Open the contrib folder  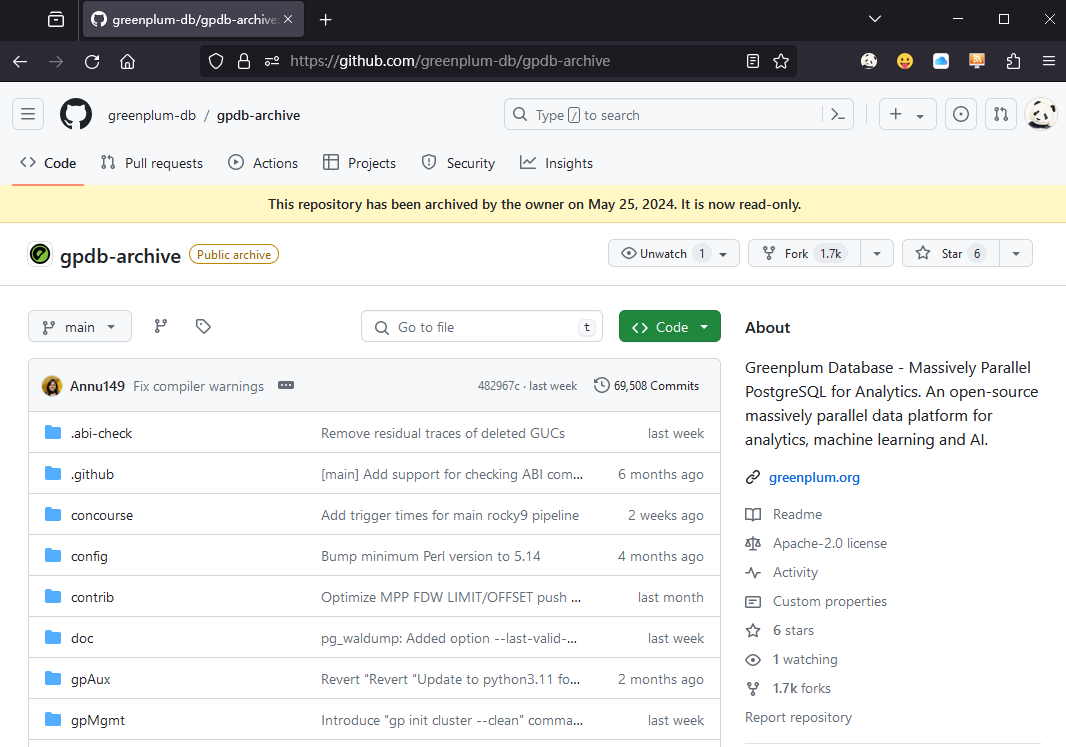tap(92, 597)
